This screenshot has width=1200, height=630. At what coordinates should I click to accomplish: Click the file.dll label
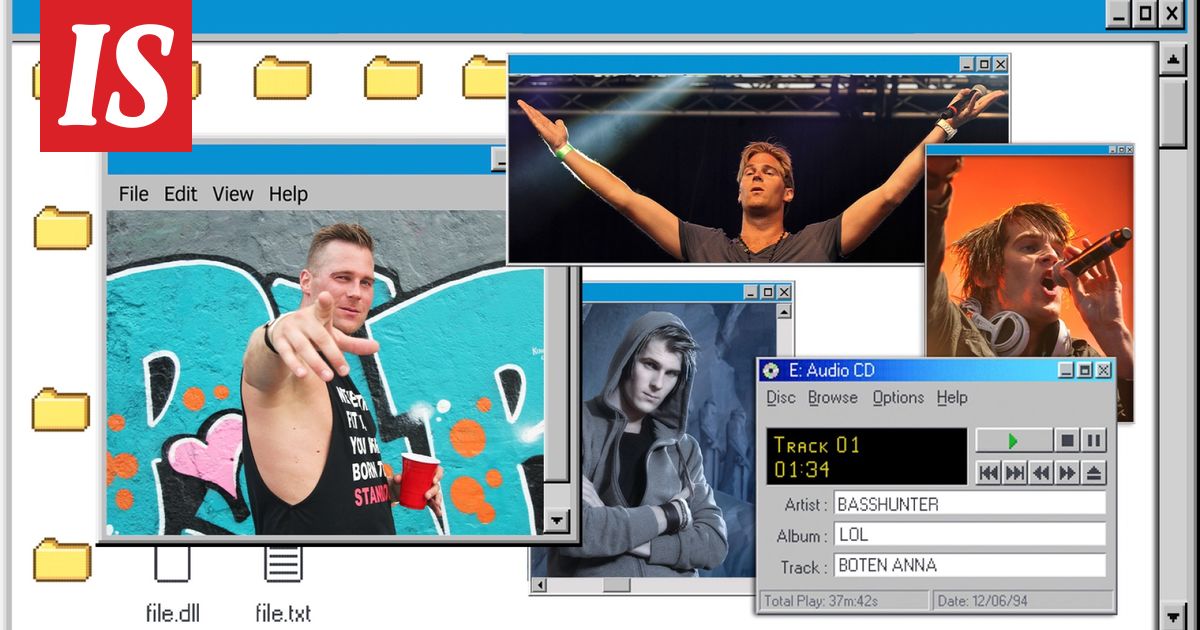click(x=174, y=612)
